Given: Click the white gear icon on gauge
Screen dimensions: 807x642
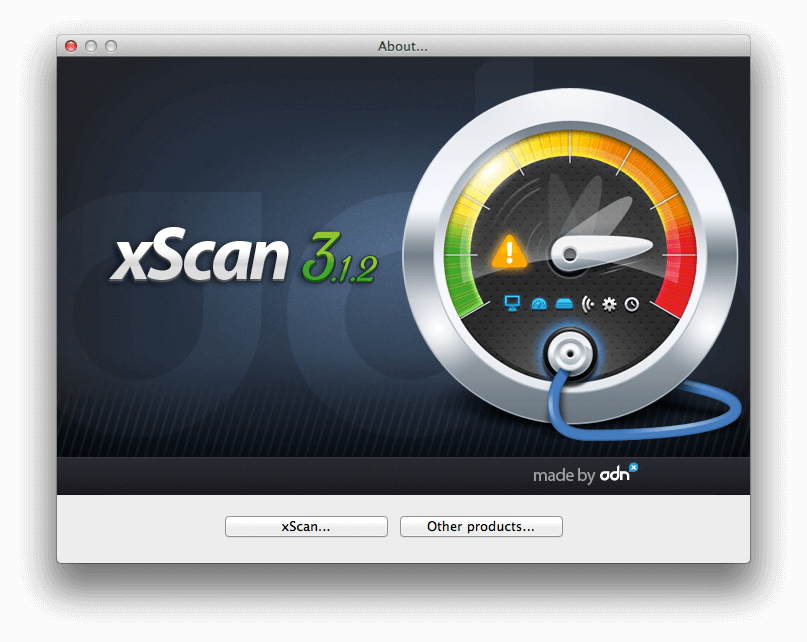Looking at the screenshot, I should [609, 304].
